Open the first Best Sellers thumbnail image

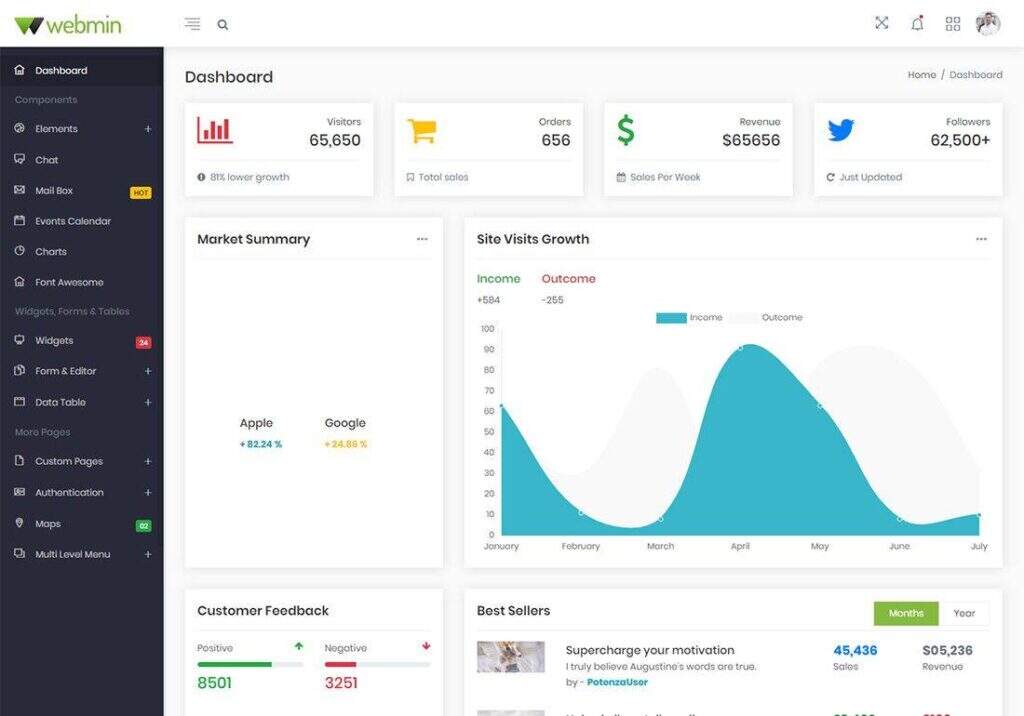pyautogui.click(x=511, y=657)
